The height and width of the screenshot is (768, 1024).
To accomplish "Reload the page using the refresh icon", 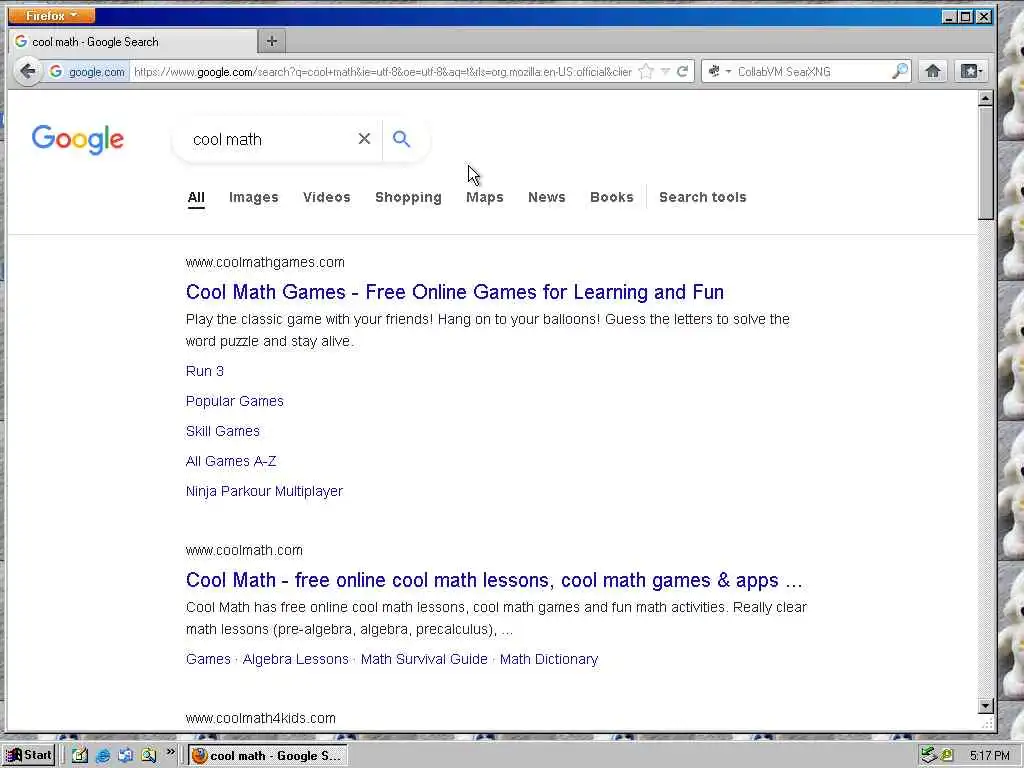I will (x=682, y=72).
